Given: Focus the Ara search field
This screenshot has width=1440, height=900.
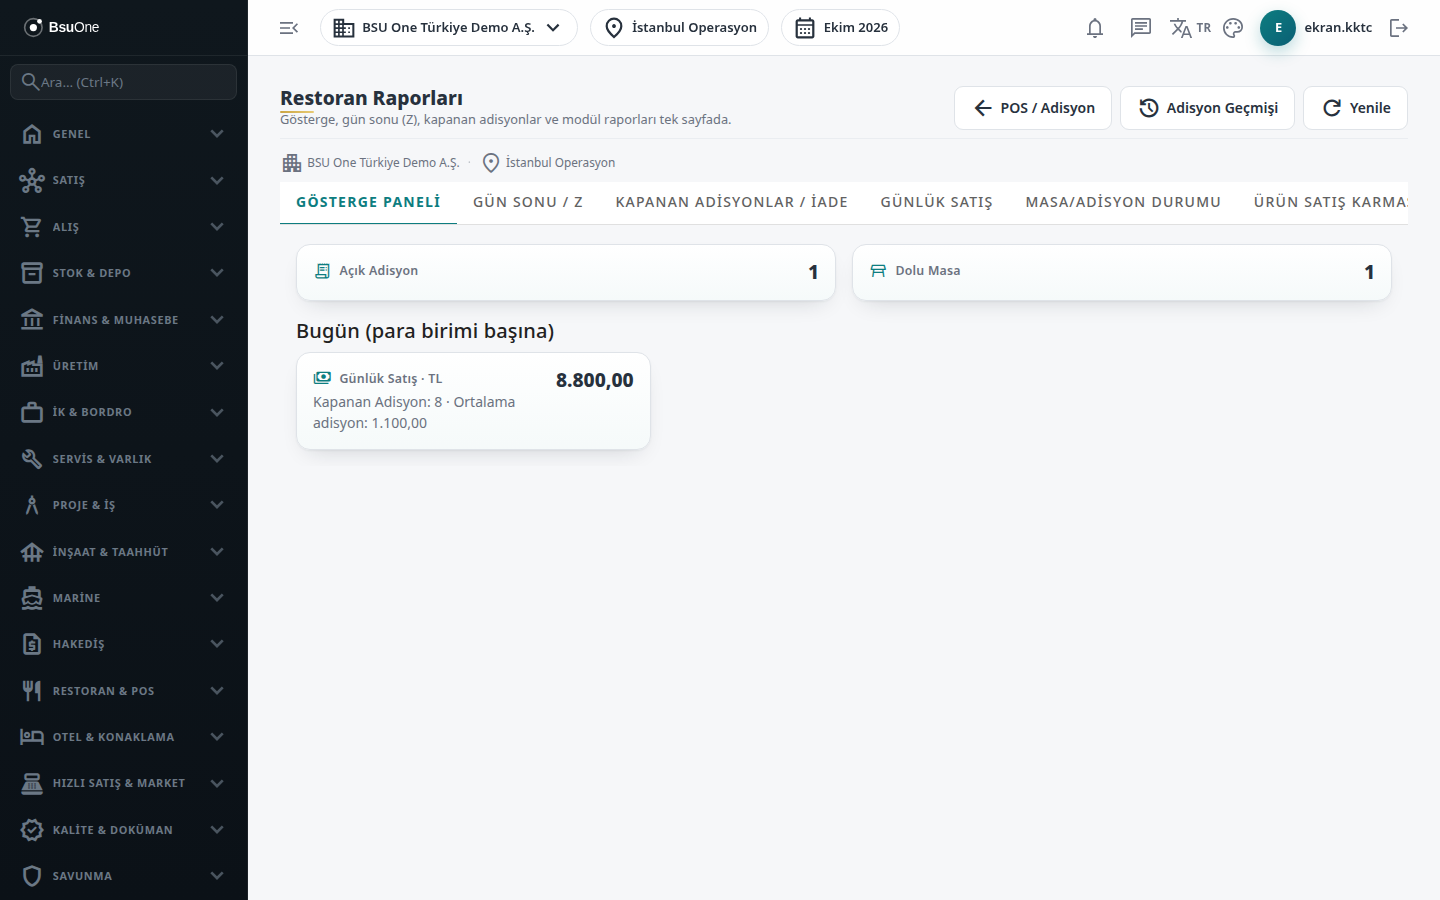Looking at the screenshot, I should tap(124, 82).
